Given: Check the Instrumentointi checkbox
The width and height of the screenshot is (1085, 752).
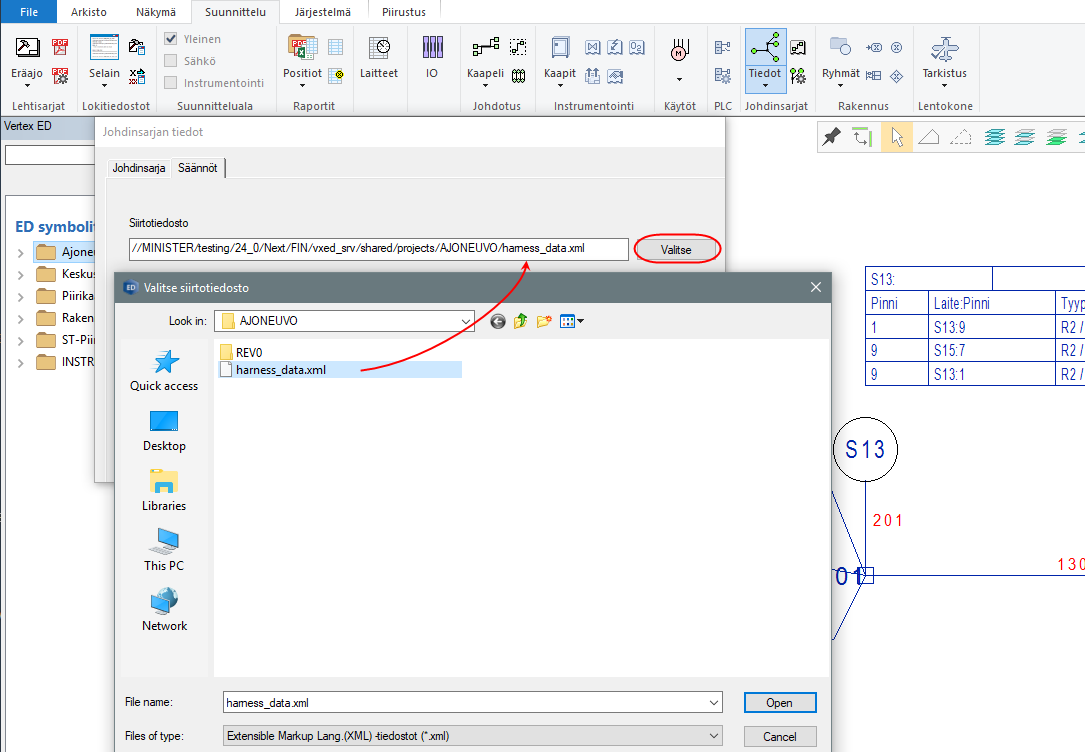Looking at the screenshot, I should click(171, 83).
